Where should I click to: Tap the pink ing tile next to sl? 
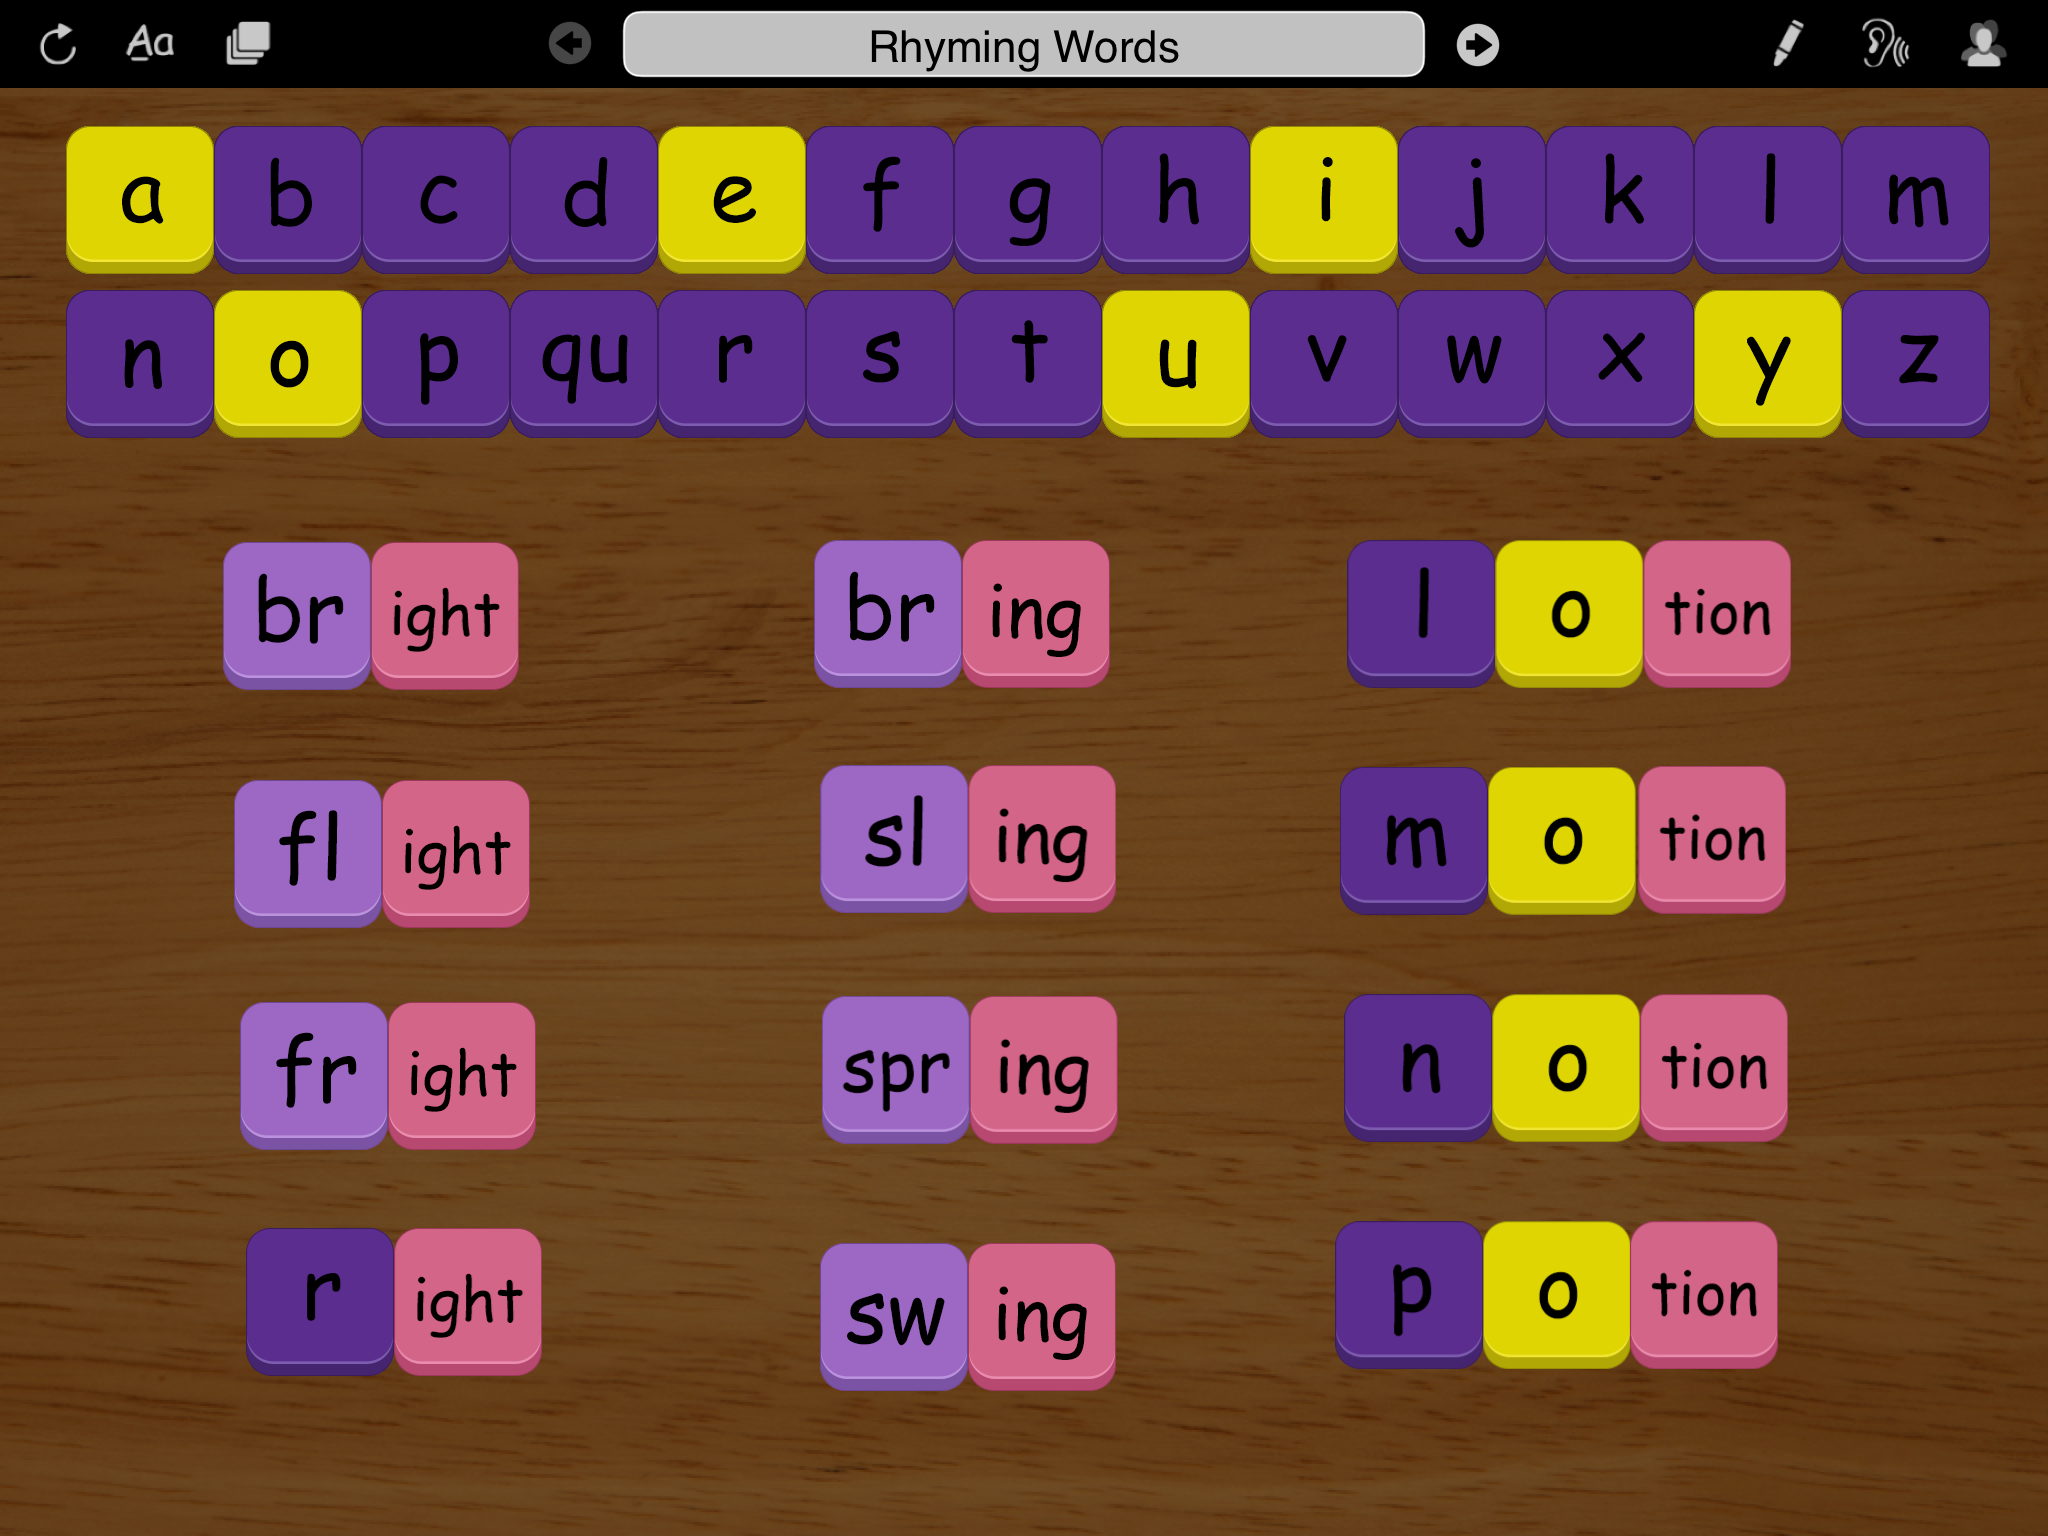[1042, 837]
